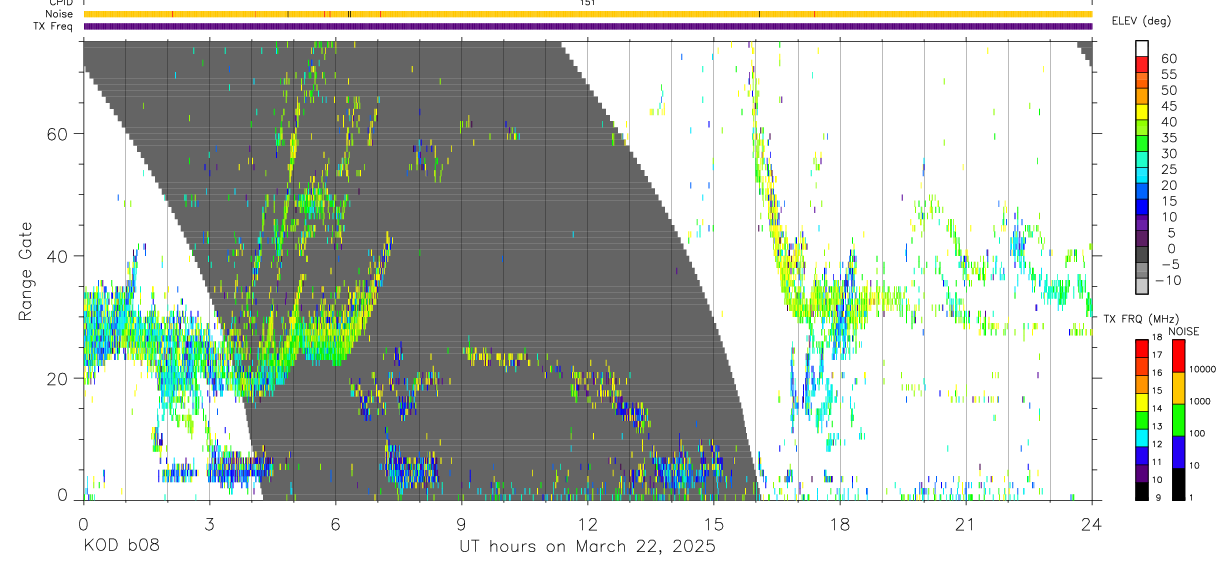Click the ELEV color segment between 45 and 50
Viewport: 1228px width, 567px height.
click(1142, 97)
